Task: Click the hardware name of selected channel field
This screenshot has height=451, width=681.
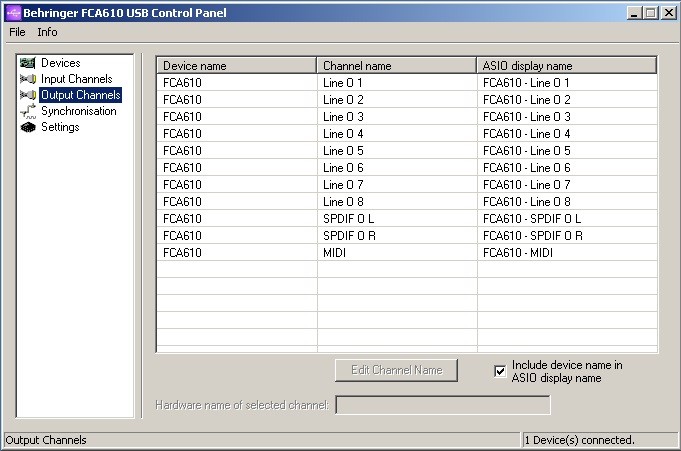Action: 443,405
